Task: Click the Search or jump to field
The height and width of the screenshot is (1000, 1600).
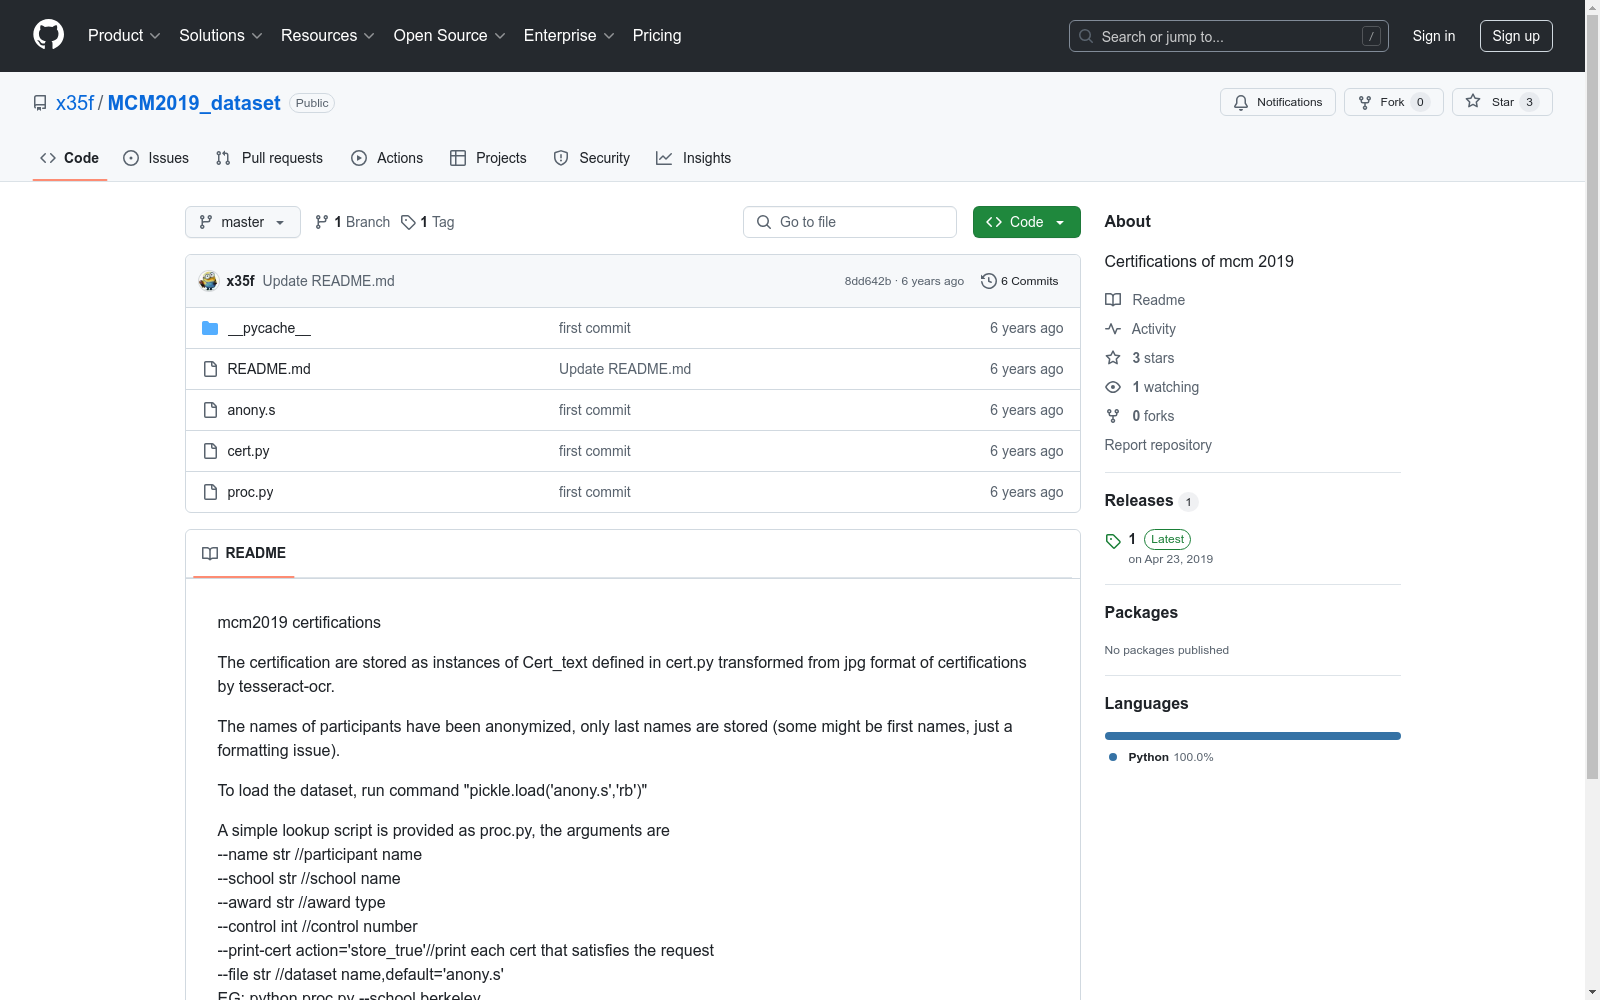Action: pos(1229,36)
